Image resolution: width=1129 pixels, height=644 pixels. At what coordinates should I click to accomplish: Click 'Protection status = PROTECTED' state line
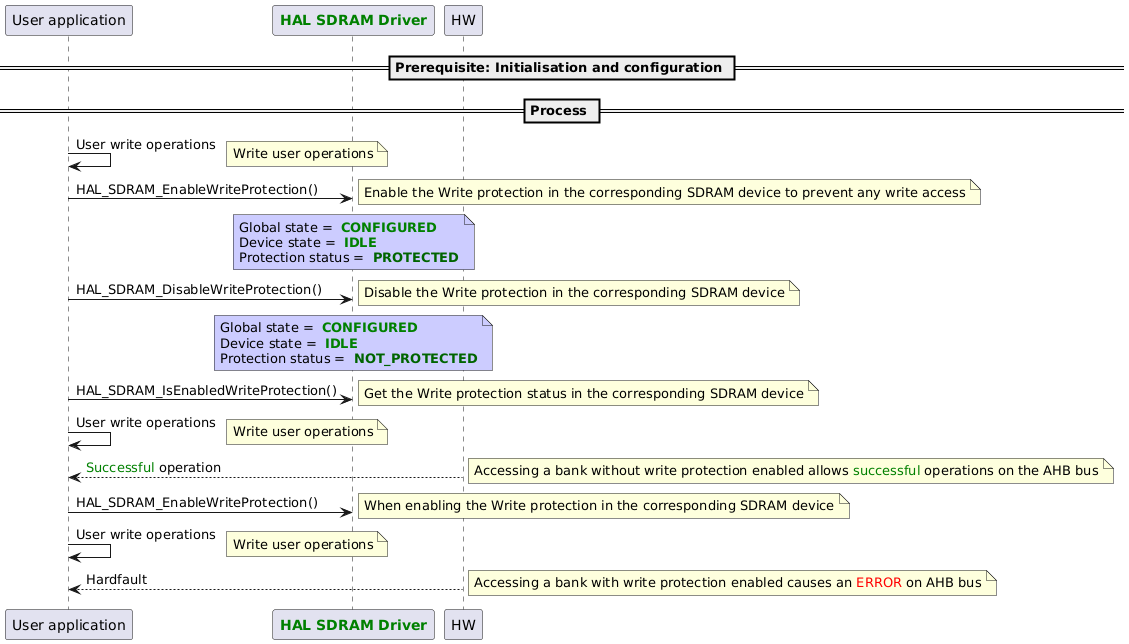[x=348, y=257]
